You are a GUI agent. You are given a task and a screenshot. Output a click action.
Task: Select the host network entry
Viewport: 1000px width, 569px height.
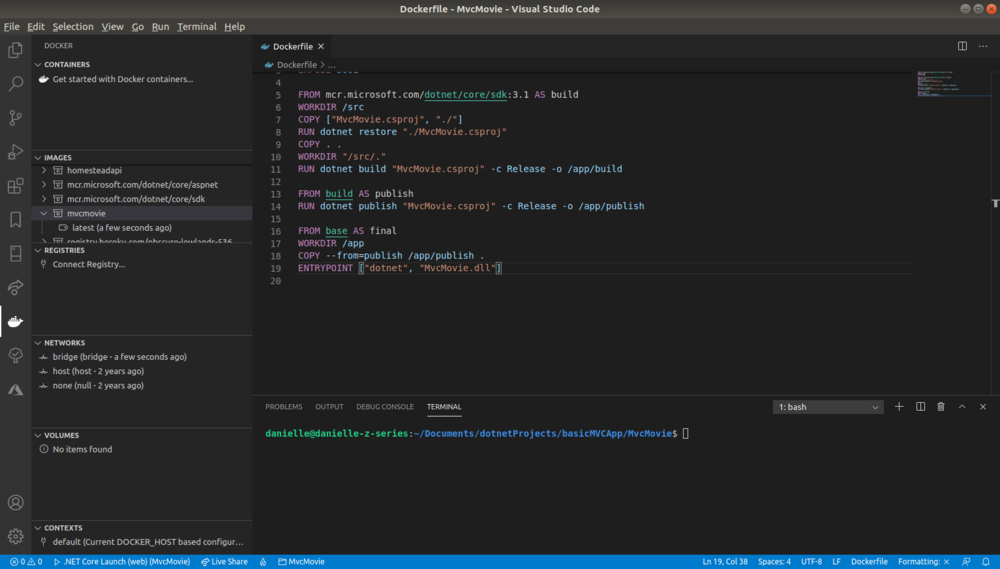[98, 371]
